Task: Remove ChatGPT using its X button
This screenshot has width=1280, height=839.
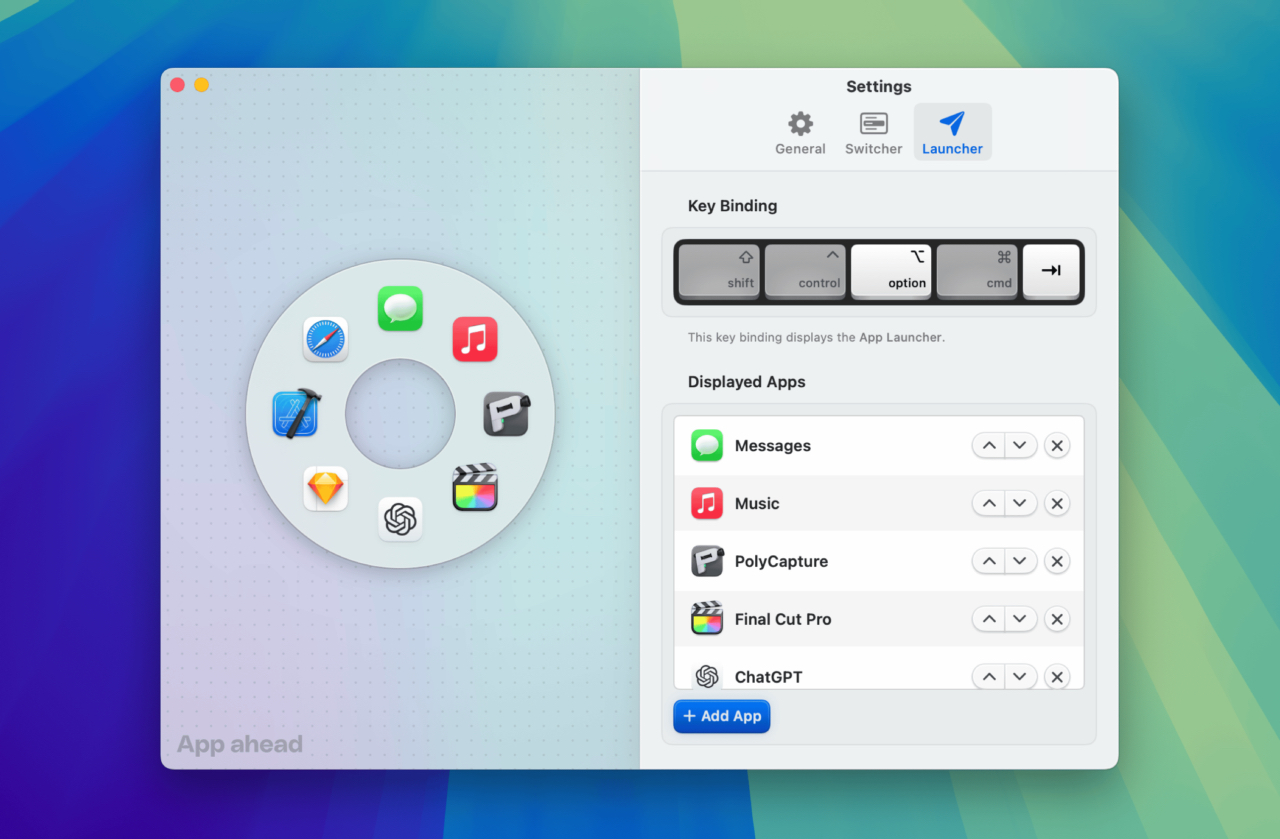Action: click(x=1057, y=677)
